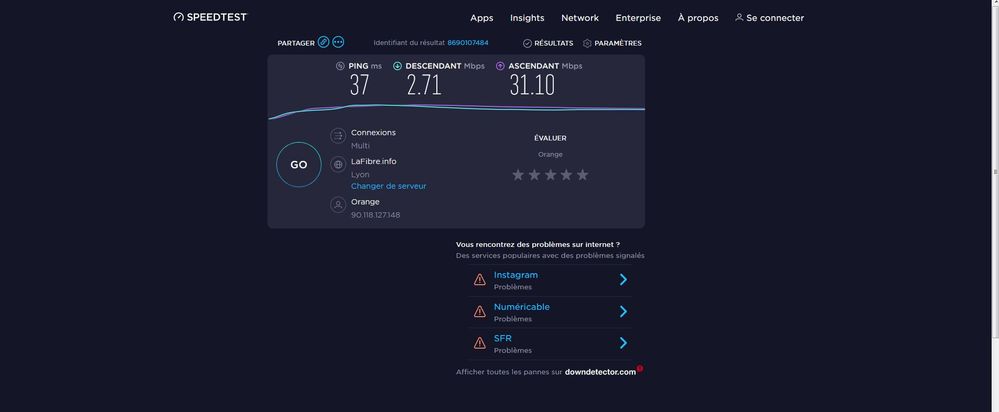Click the ÉVALUER heading
Screen dimensions: 999x412
pos(550,138)
